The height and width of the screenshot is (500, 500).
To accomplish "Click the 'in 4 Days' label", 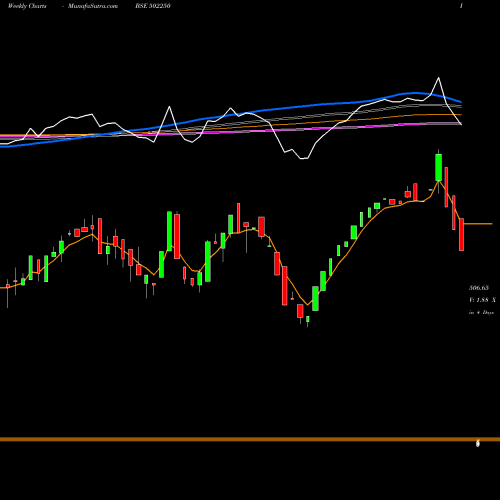I will tap(481, 313).
